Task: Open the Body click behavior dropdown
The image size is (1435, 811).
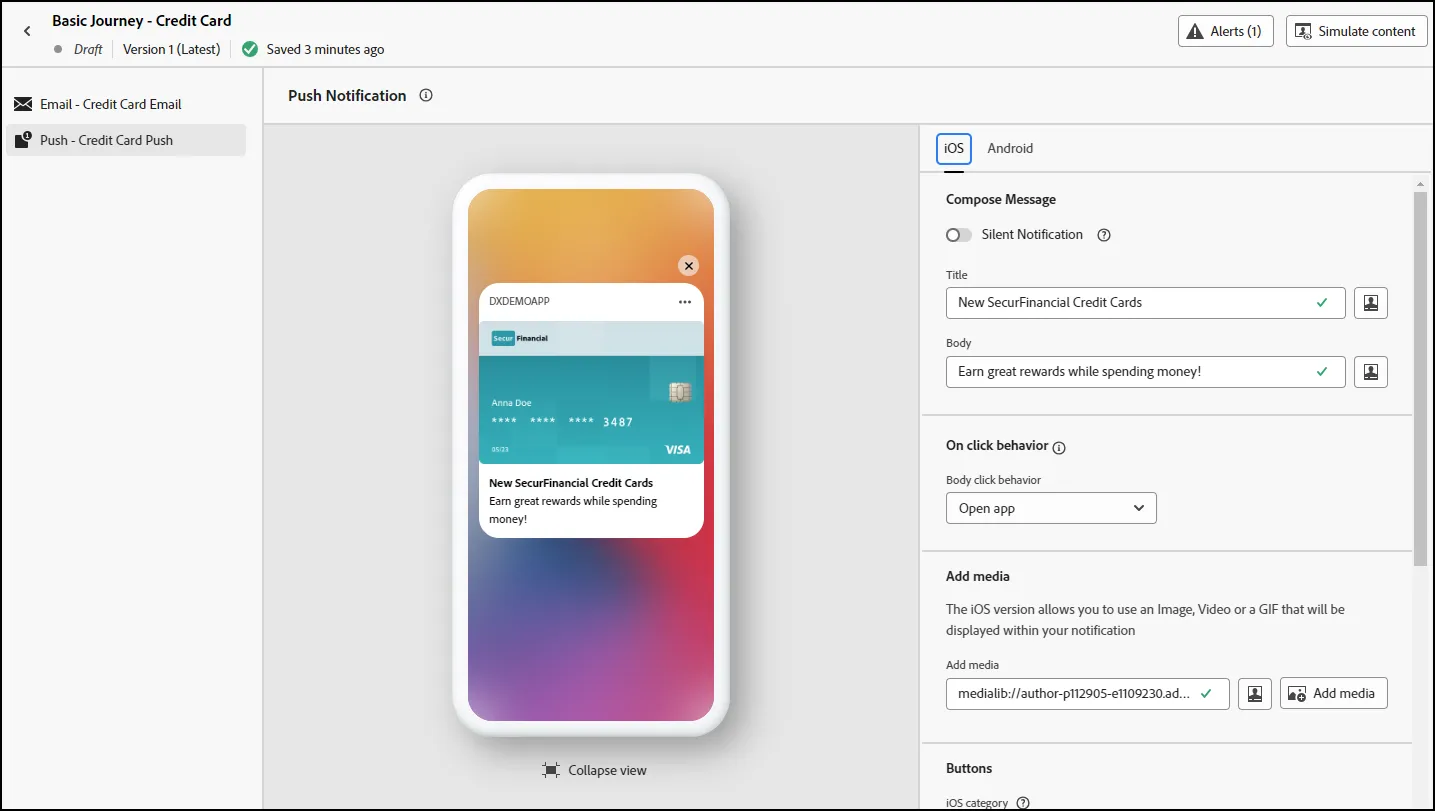Action: (x=1051, y=508)
